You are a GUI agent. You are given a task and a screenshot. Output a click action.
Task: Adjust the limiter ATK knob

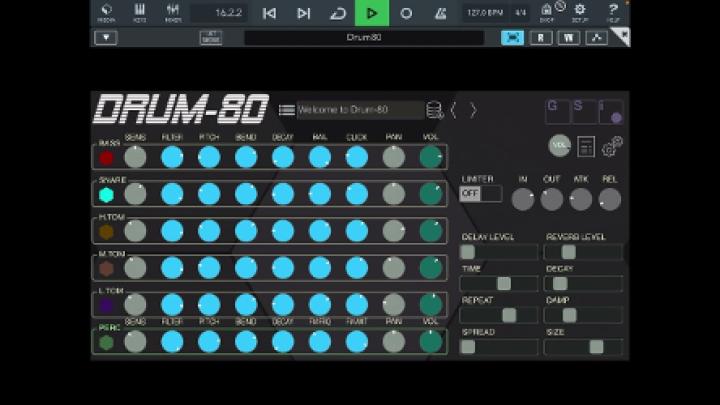tap(581, 200)
